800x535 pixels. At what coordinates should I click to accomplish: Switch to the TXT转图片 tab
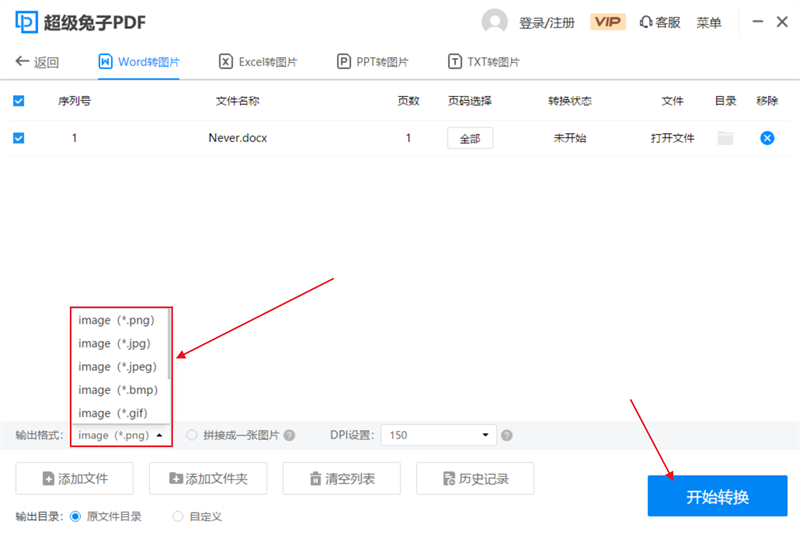pyautogui.click(x=484, y=62)
